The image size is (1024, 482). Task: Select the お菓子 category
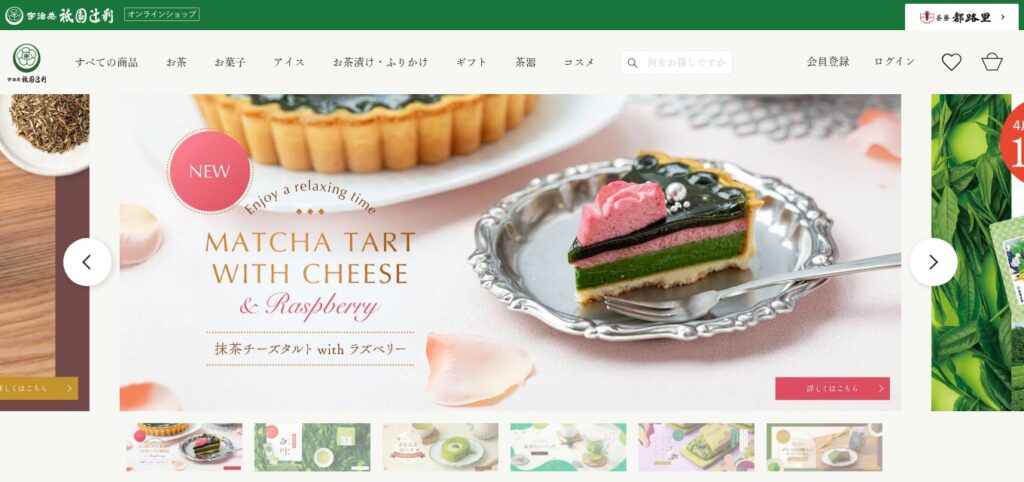[x=230, y=63]
